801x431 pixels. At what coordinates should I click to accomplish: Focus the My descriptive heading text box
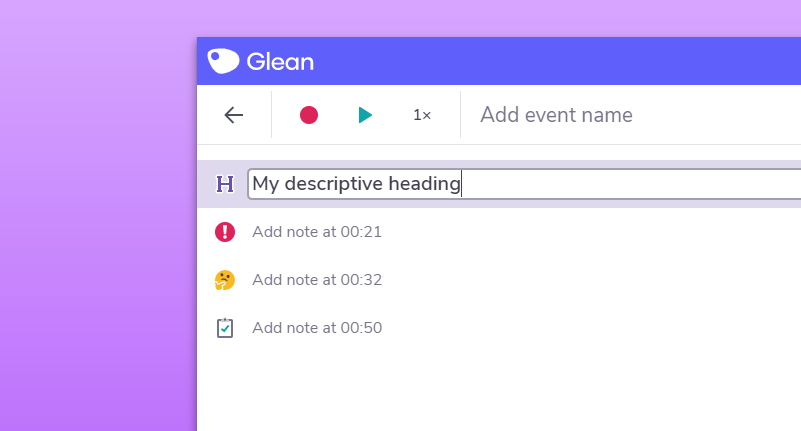[x=600, y=184]
